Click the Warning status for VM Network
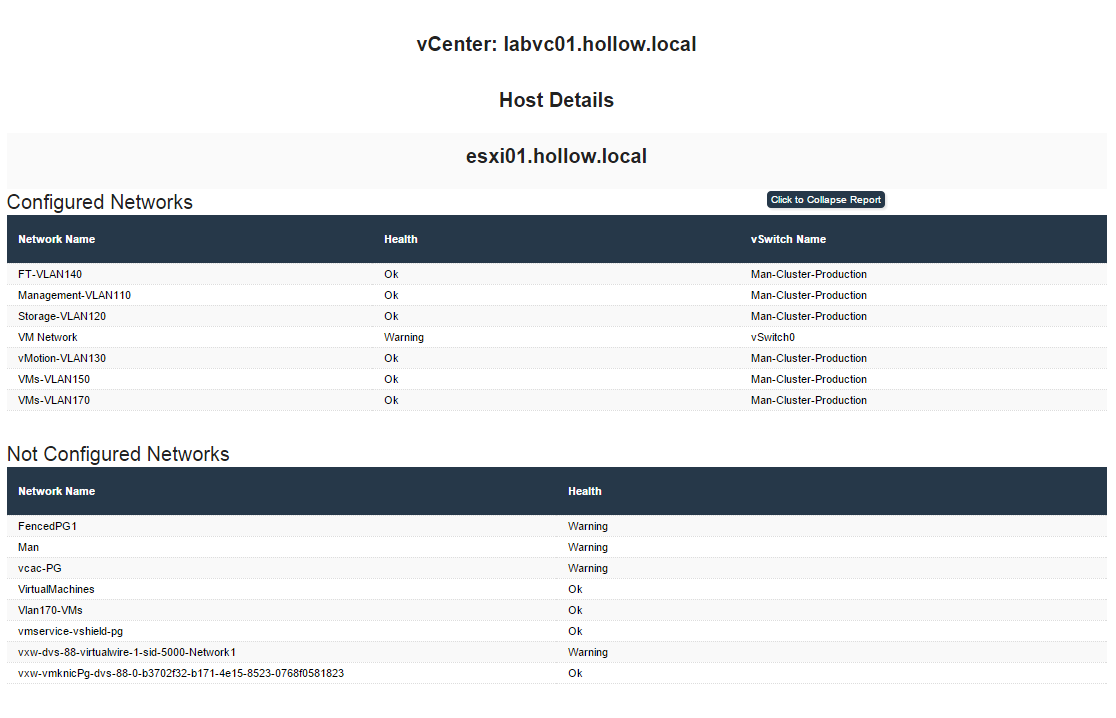Screen dimensions: 1116x718 (x=403, y=337)
